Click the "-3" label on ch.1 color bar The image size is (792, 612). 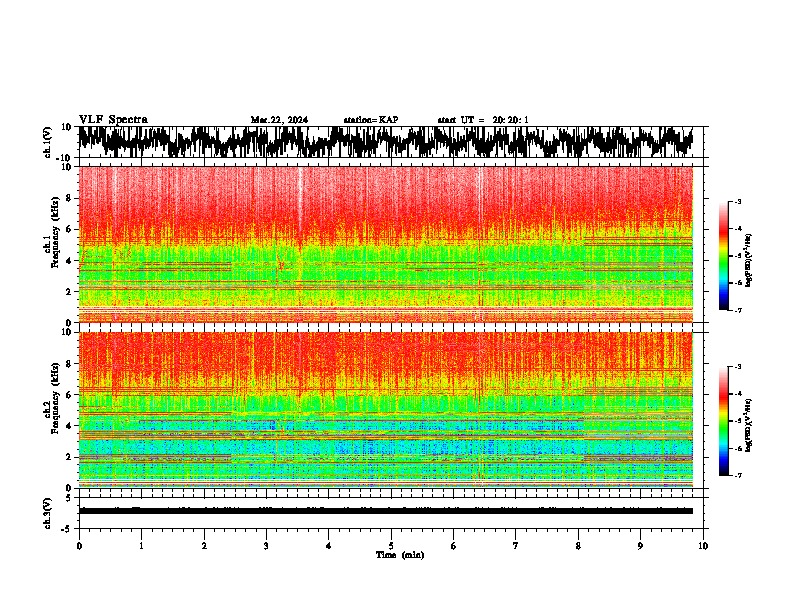[x=738, y=202]
